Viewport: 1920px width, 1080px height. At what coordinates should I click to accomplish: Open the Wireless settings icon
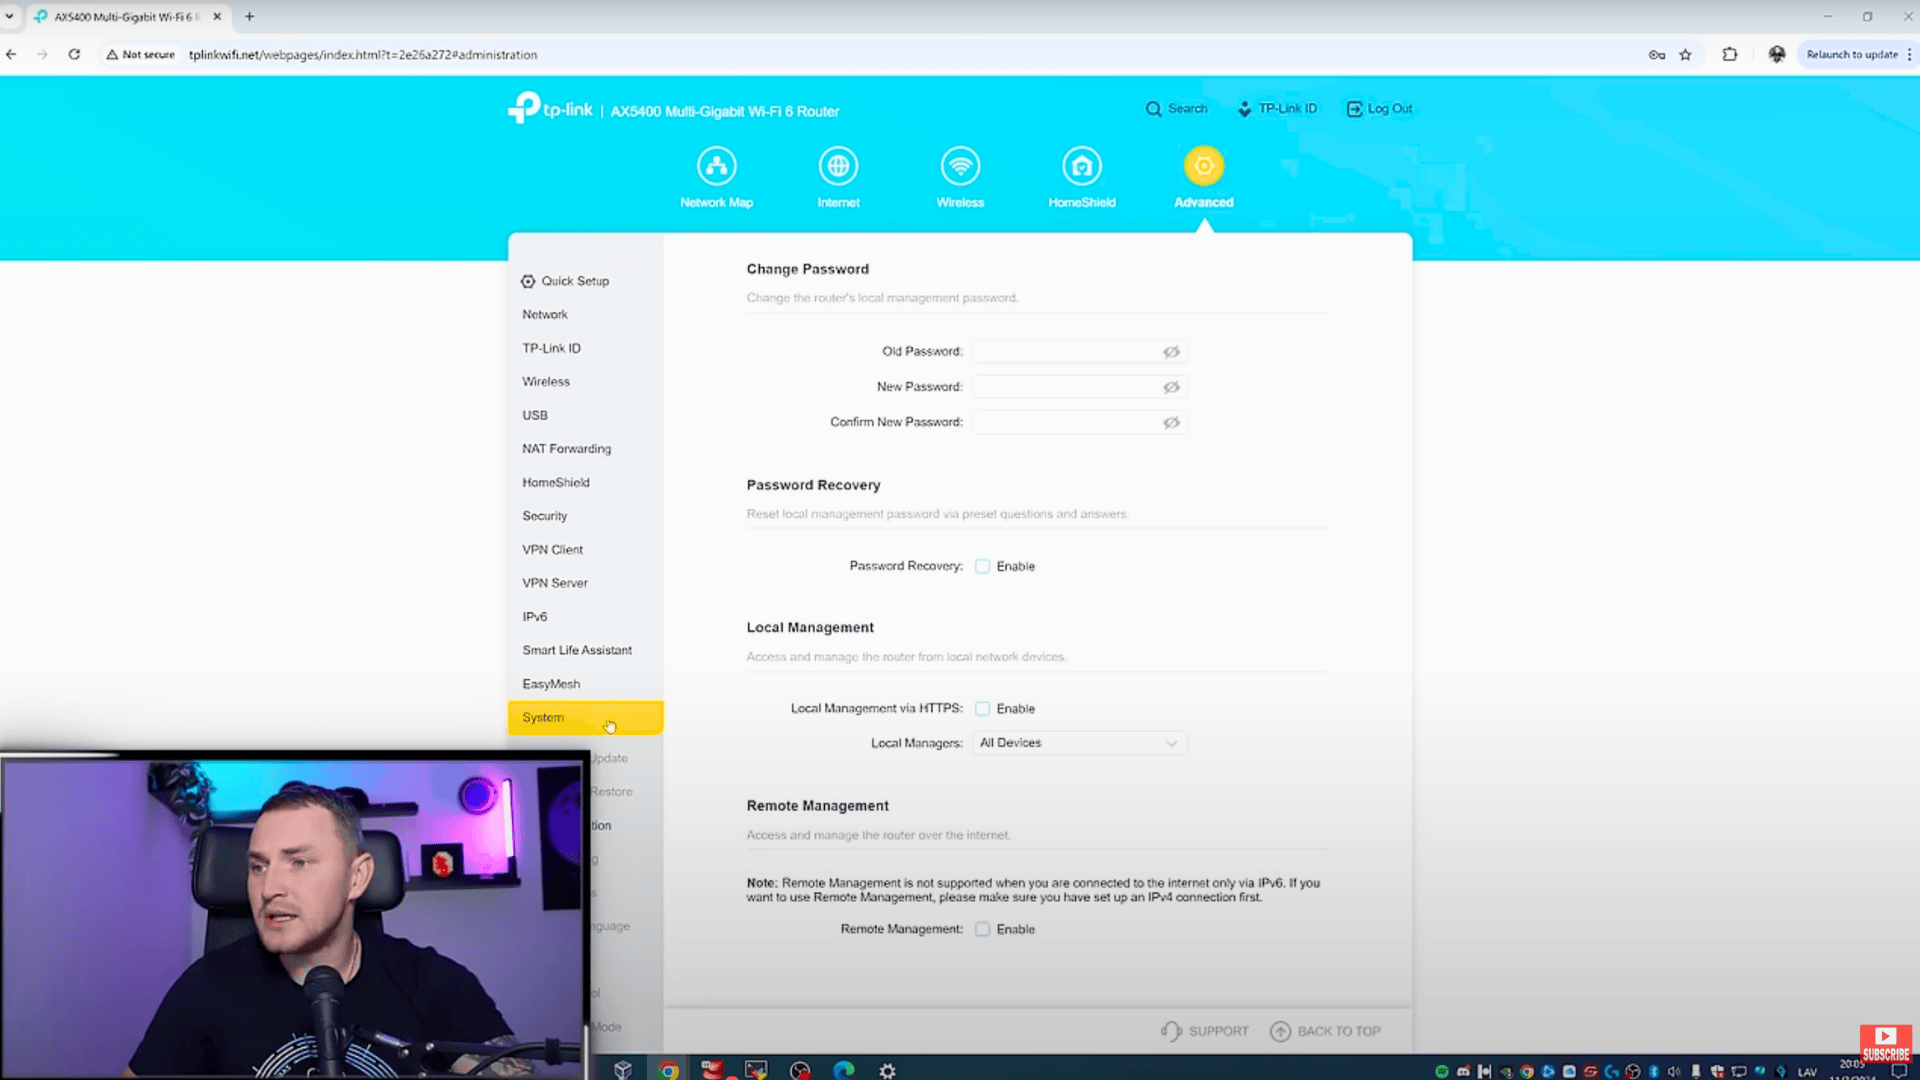click(960, 166)
